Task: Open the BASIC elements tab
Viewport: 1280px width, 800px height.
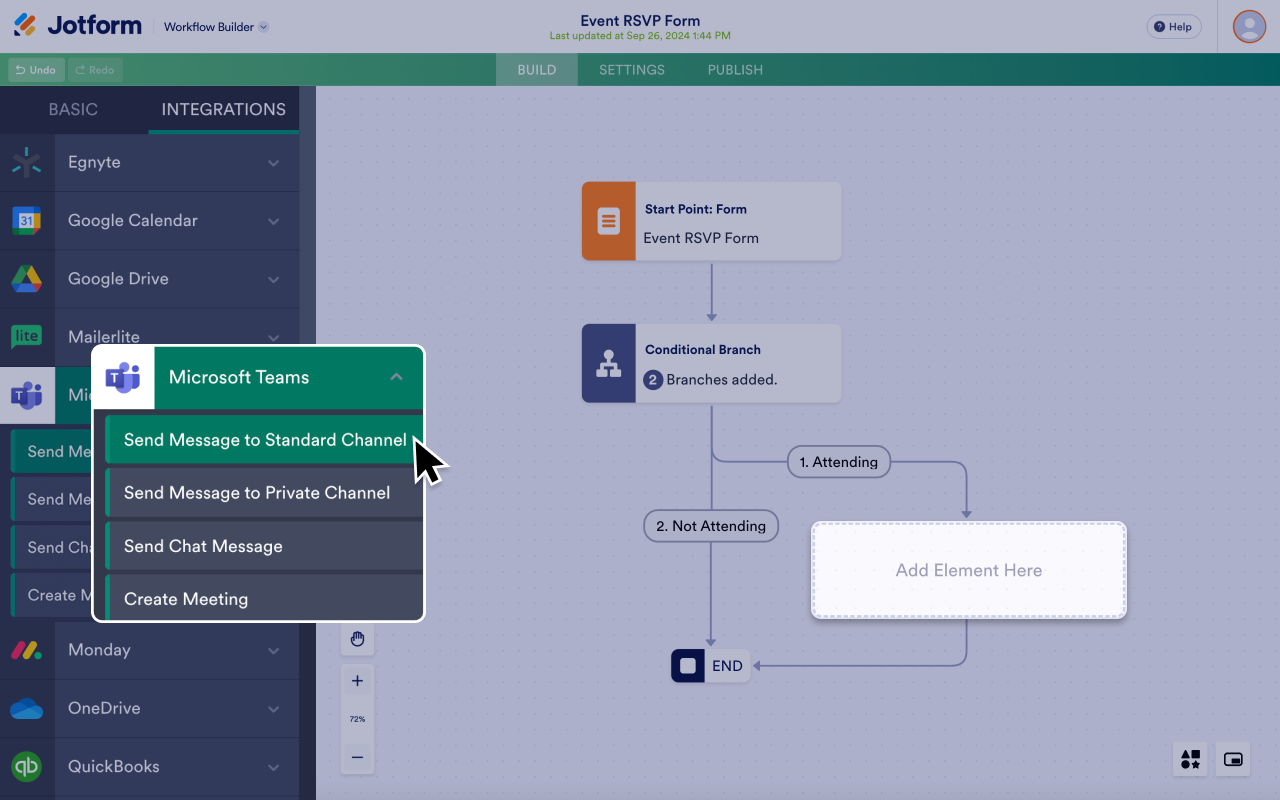Action: point(74,109)
